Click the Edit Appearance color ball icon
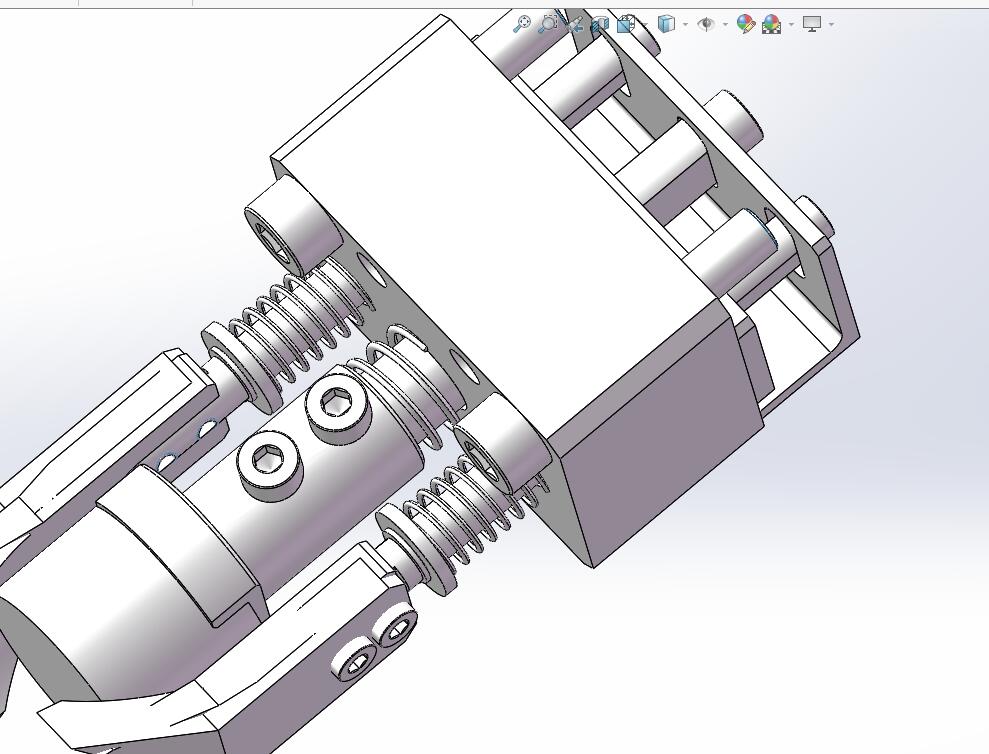Screen dimensions: 989x754 pyautogui.click(x=746, y=24)
